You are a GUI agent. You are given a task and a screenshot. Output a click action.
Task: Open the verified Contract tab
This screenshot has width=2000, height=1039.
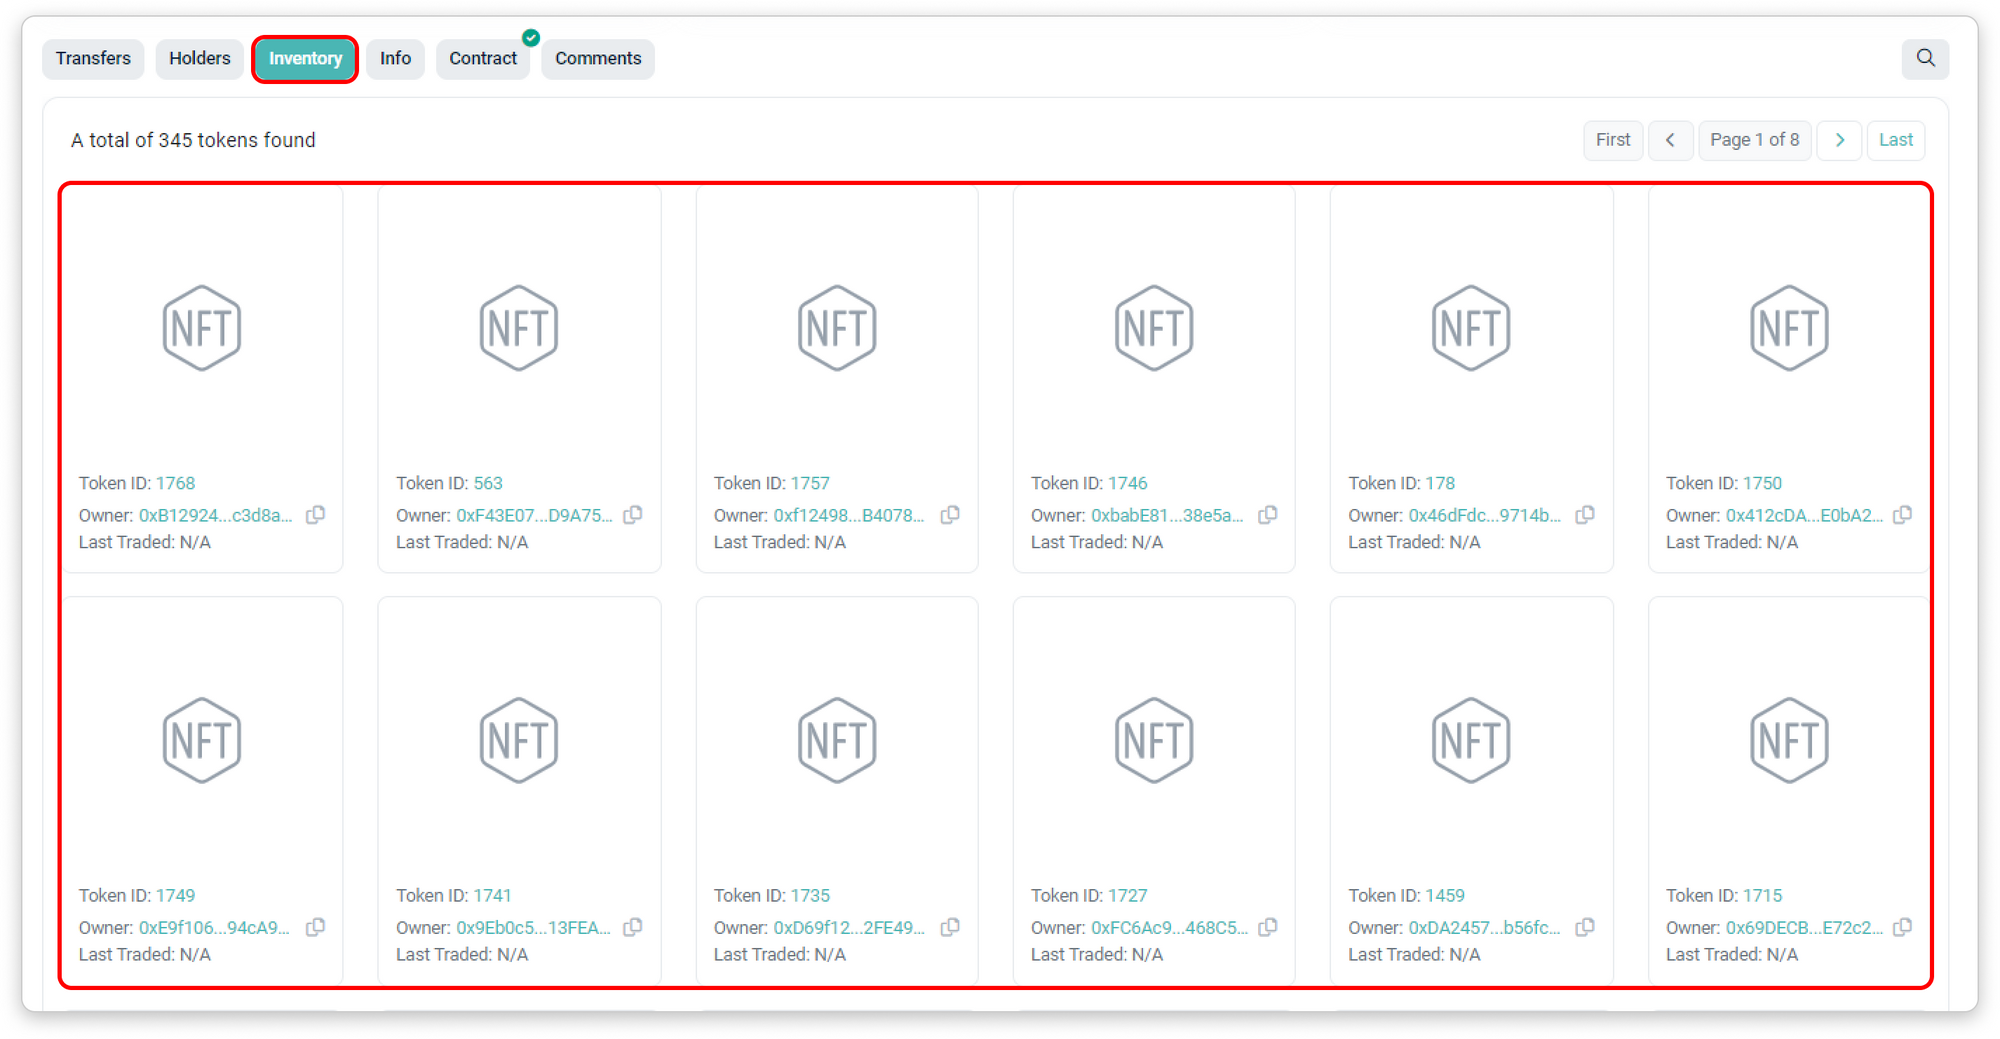tap(483, 58)
